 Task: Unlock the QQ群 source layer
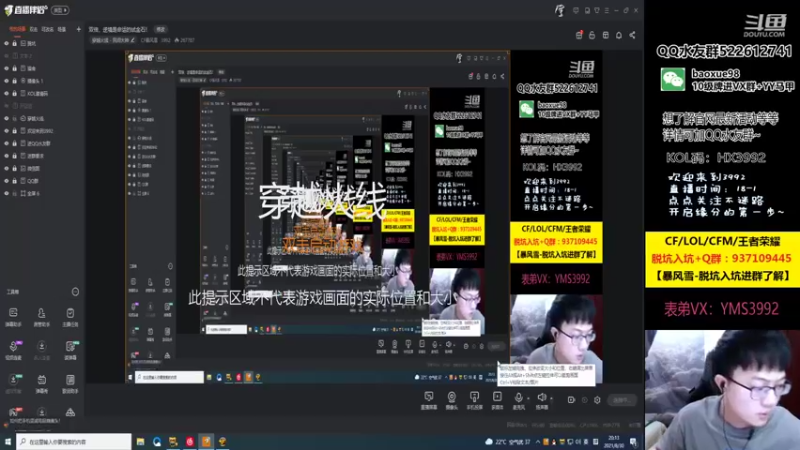(14, 181)
